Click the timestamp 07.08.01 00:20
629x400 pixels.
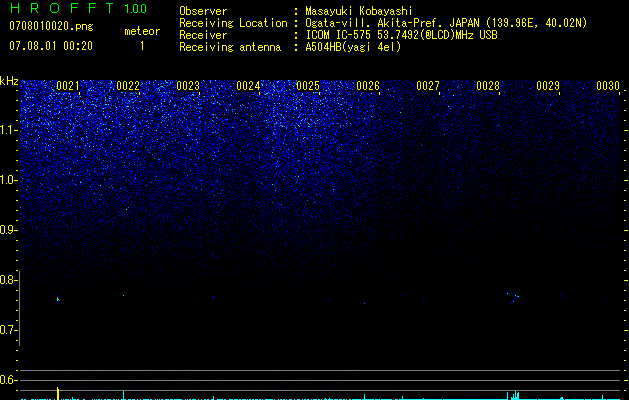coord(51,46)
